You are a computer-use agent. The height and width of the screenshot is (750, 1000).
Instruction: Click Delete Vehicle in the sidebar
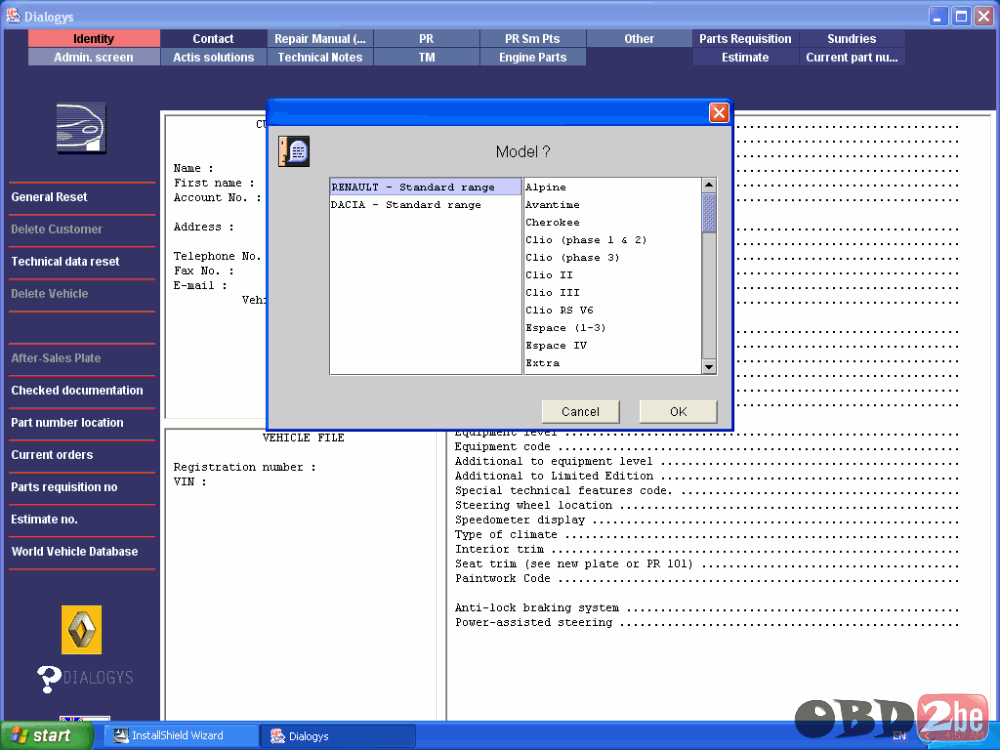coord(49,294)
